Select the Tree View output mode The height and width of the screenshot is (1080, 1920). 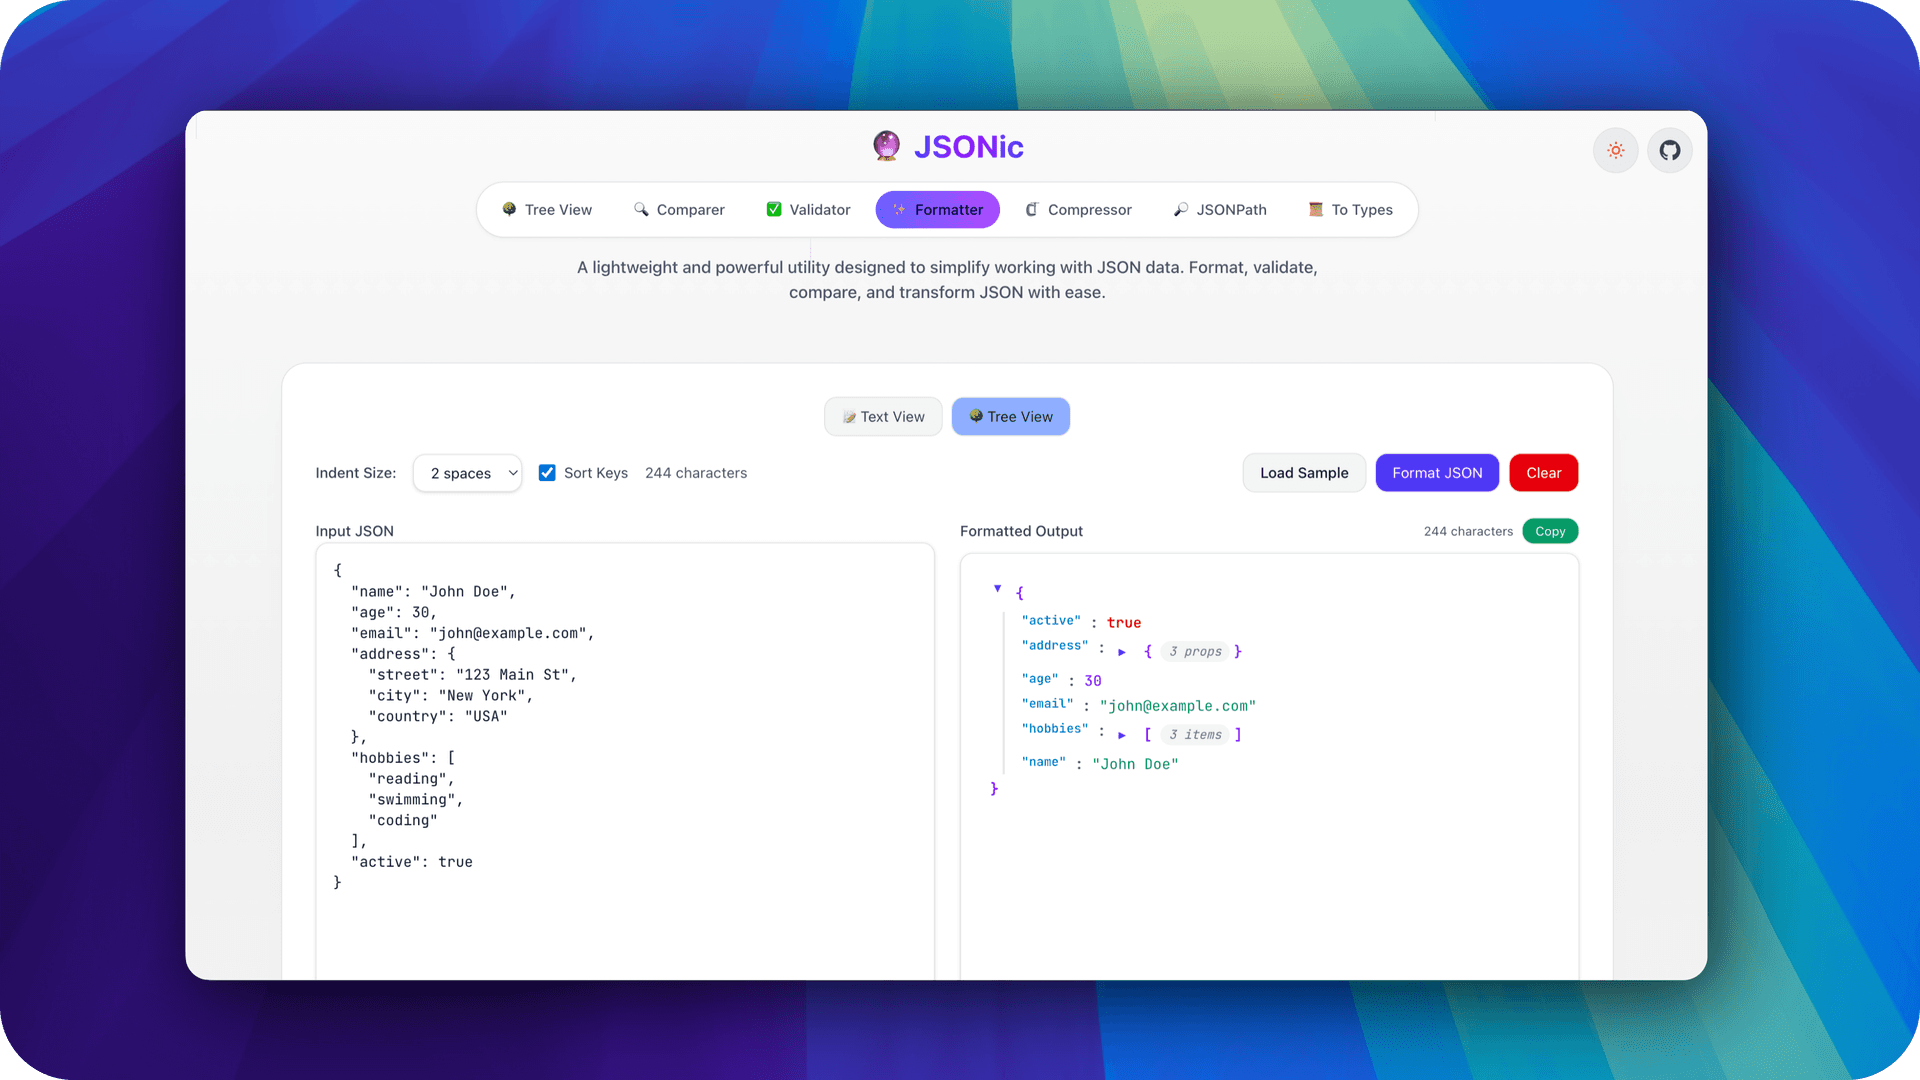pyautogui.click(x=1010, y=416)
